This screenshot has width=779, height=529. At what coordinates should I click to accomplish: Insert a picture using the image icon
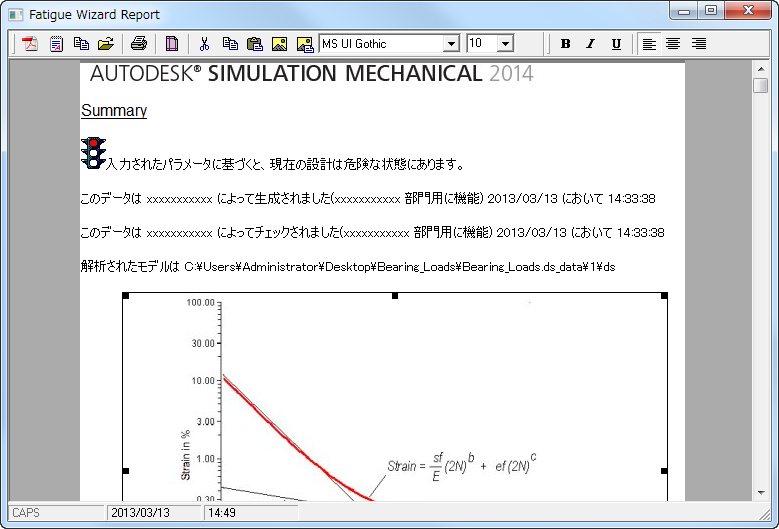click(279, 44)
